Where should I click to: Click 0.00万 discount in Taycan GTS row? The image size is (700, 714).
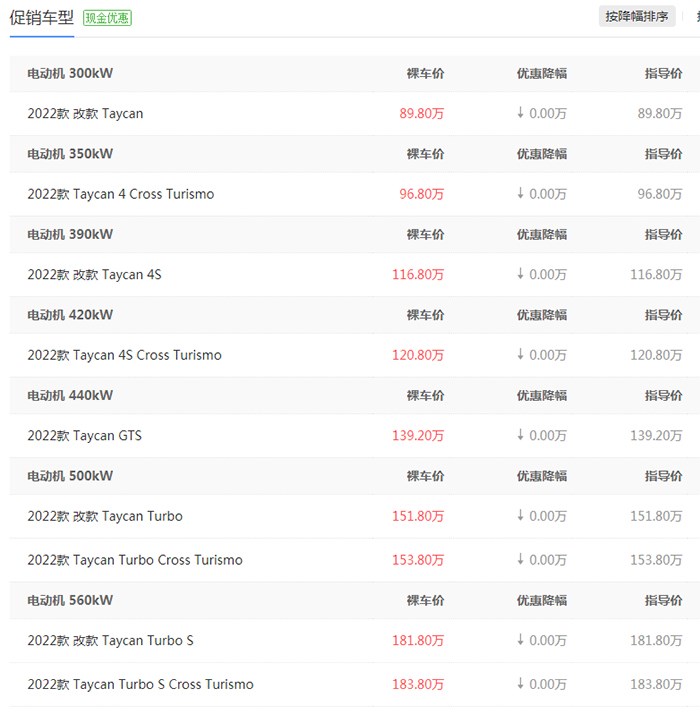coord(542,436)
